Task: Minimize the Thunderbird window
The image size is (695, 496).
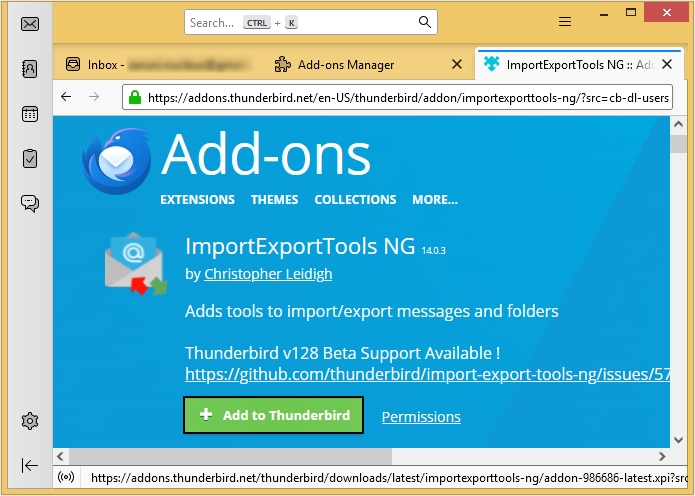Action: (x=603, y=13)
